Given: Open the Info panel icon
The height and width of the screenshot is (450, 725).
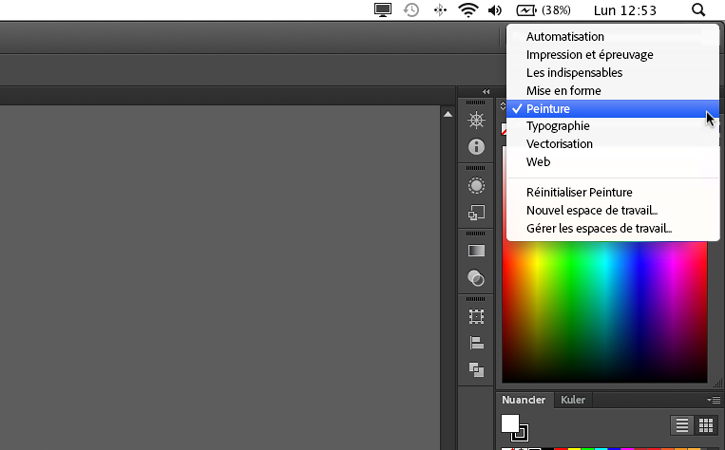Looking at the screenshot, I should coord(476,147).
